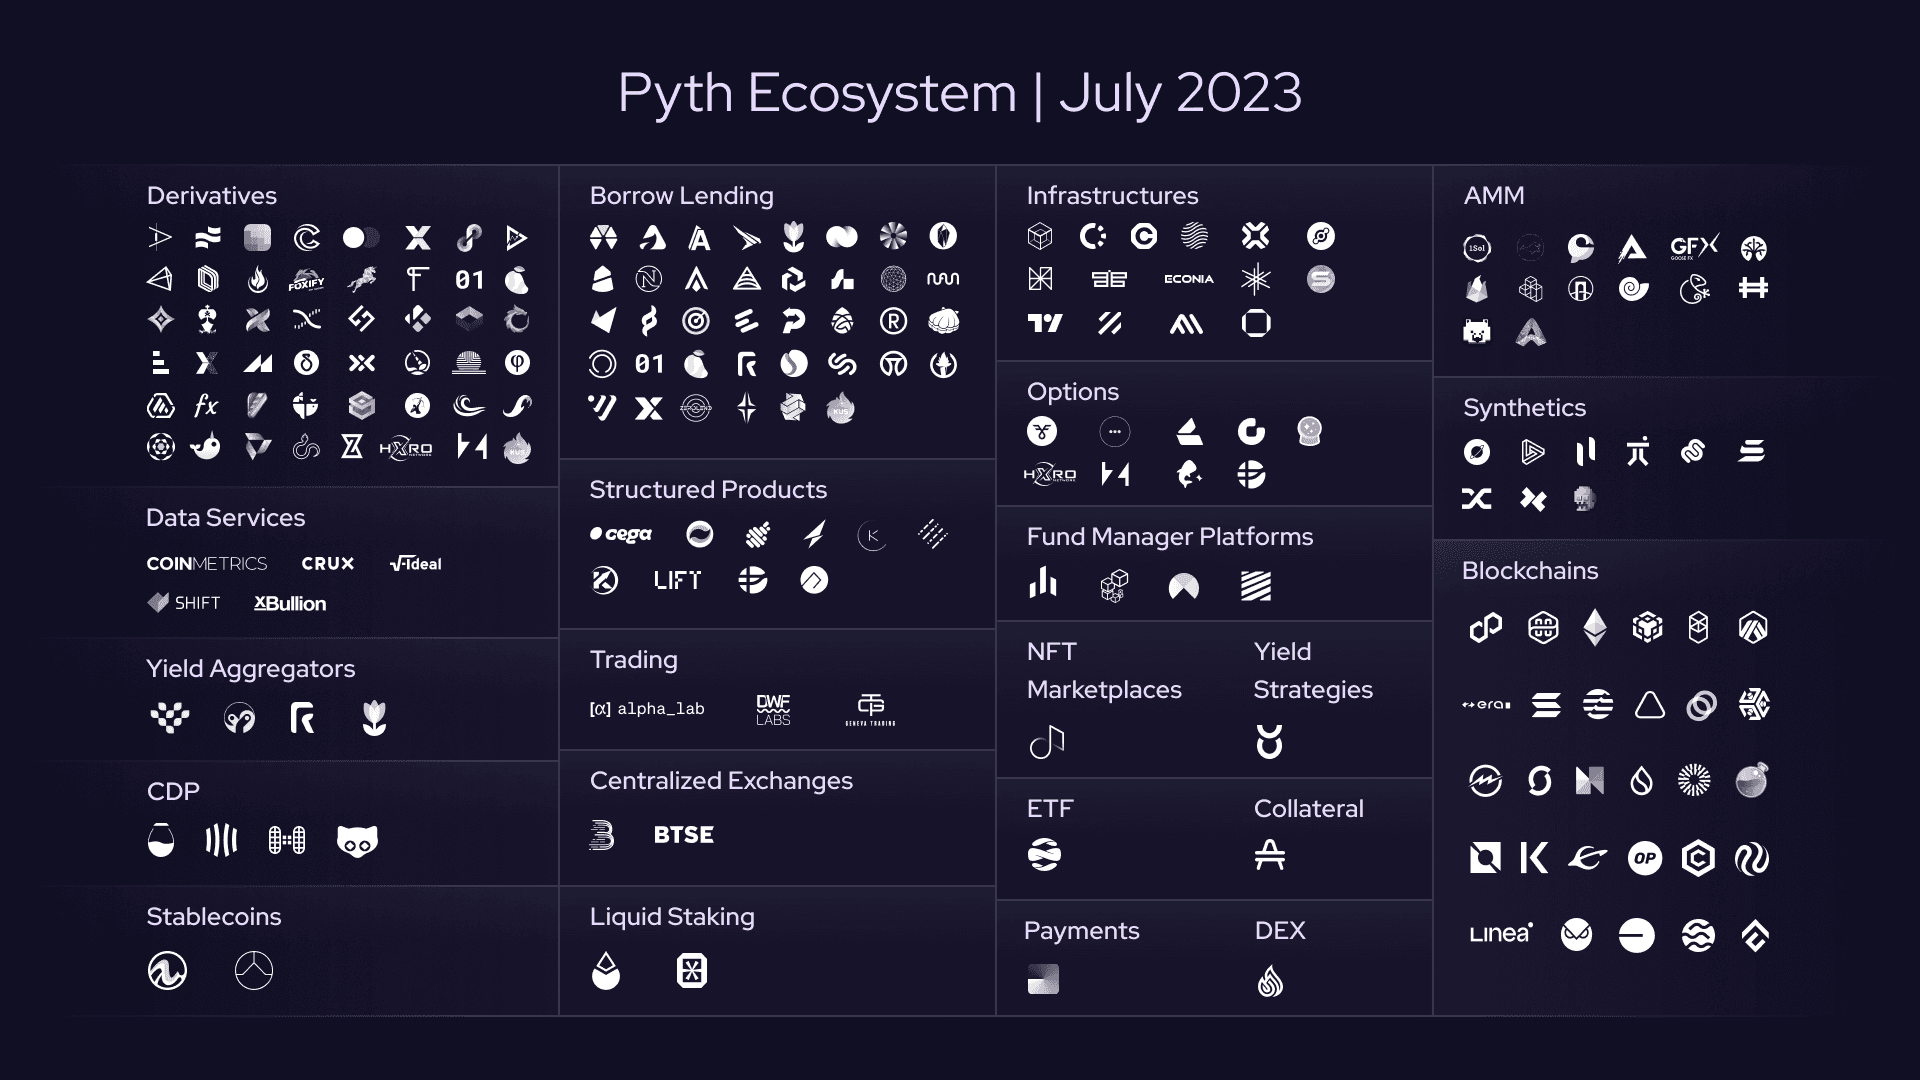This screenshot has width=1920, height=1080.
Task: Click the zkSync era logo in Blockchains
Action: 1486,705
